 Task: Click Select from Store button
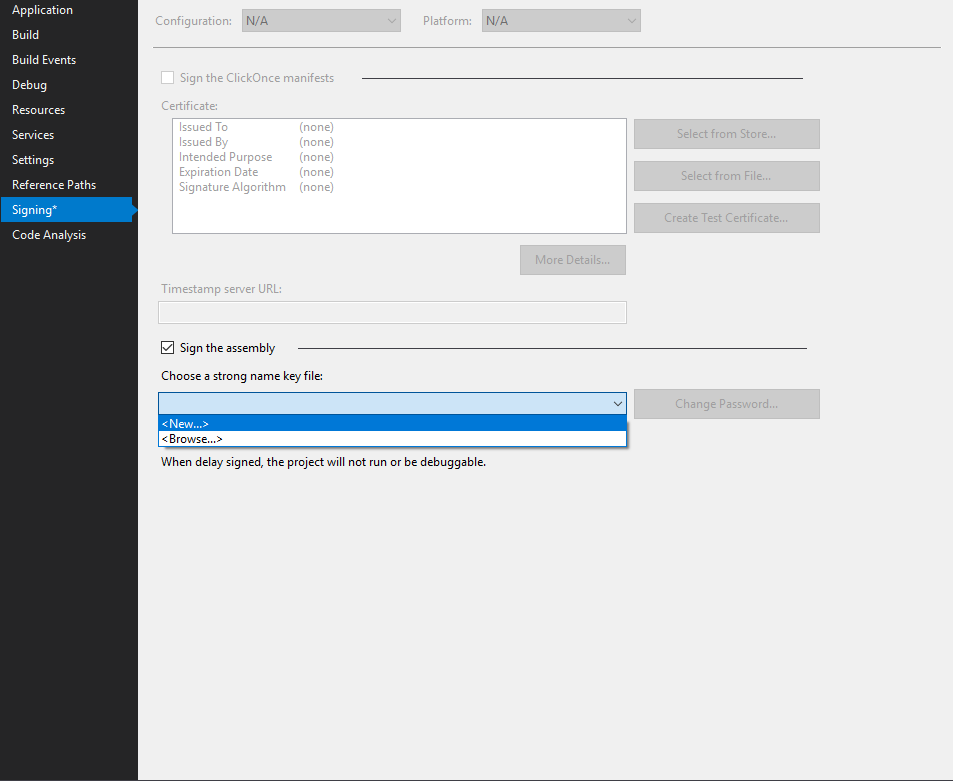(726, 133)
